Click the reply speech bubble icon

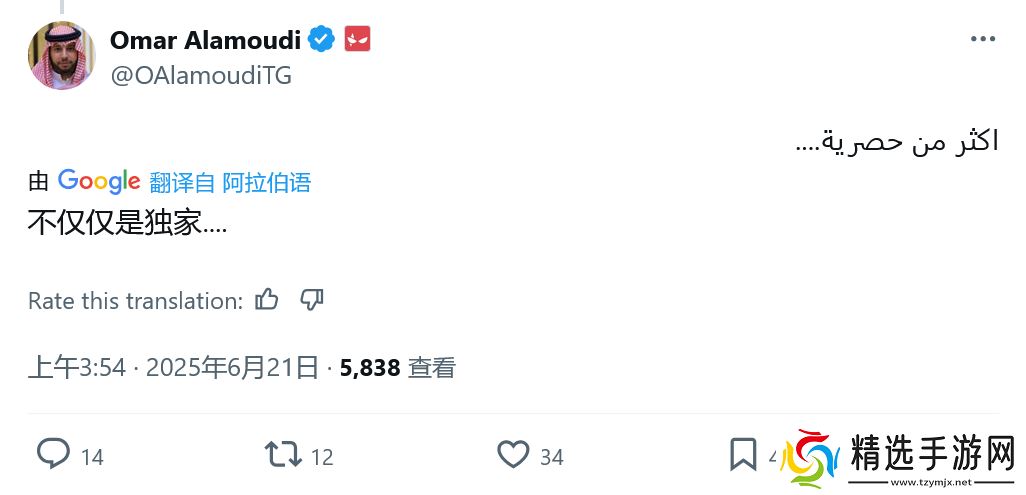(53, 455)
